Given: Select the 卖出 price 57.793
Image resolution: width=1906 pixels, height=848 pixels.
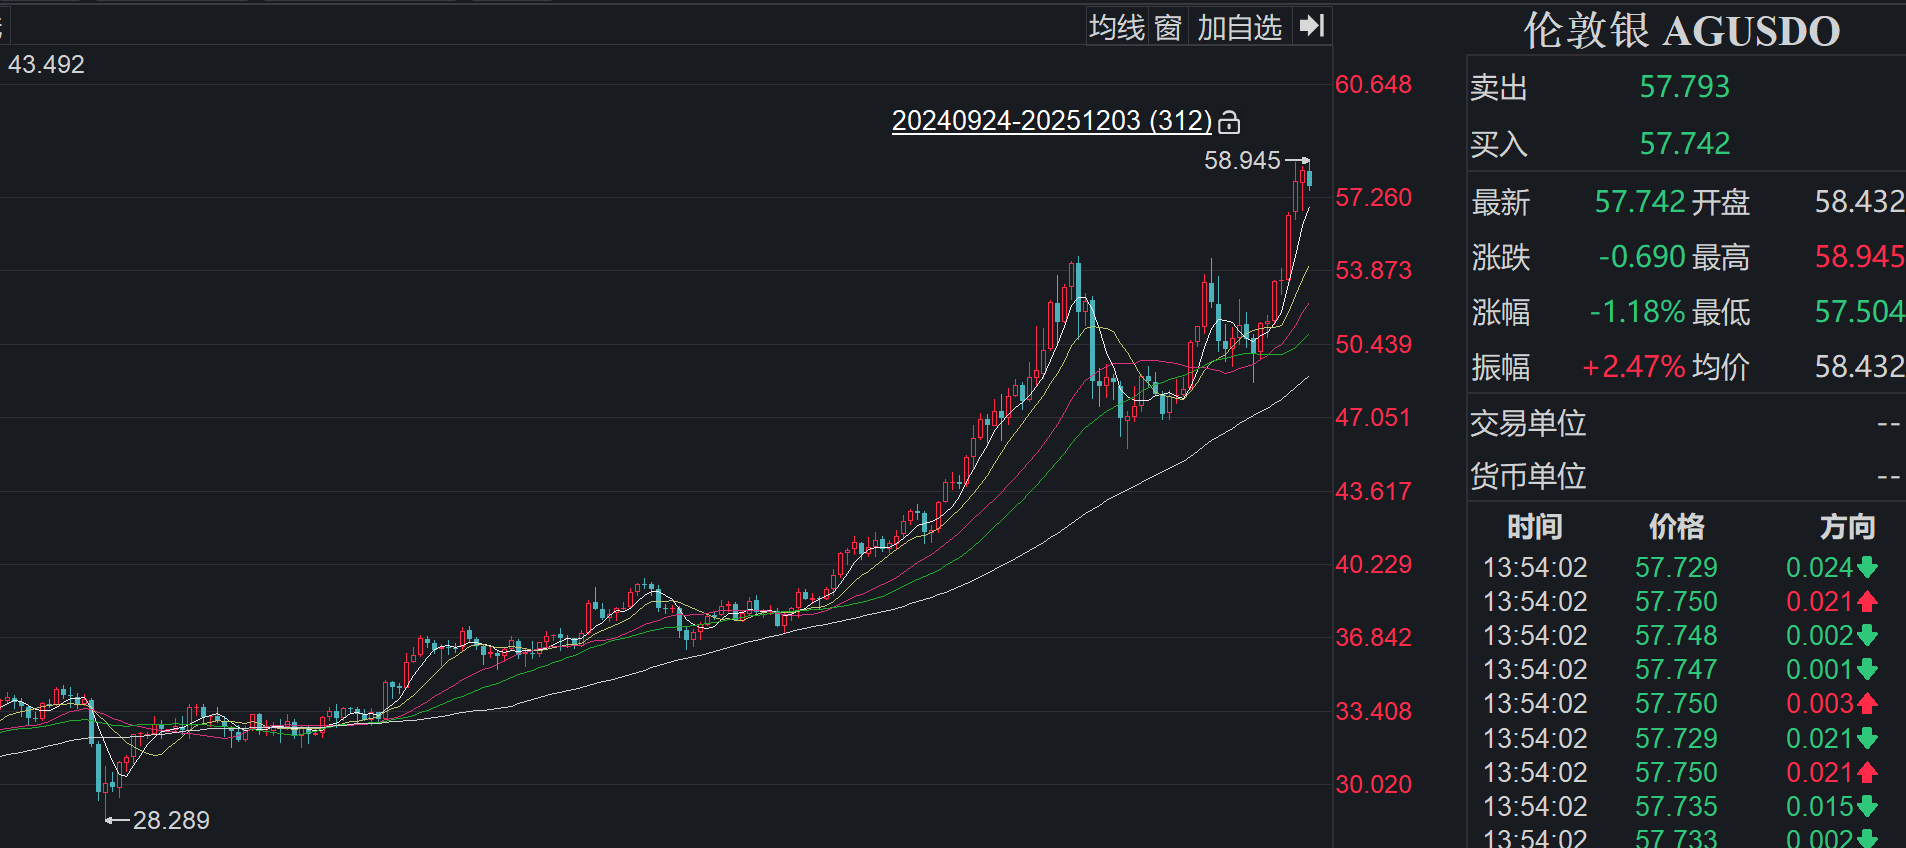Looking at the screenshot, I should [x=1684, y=87].
